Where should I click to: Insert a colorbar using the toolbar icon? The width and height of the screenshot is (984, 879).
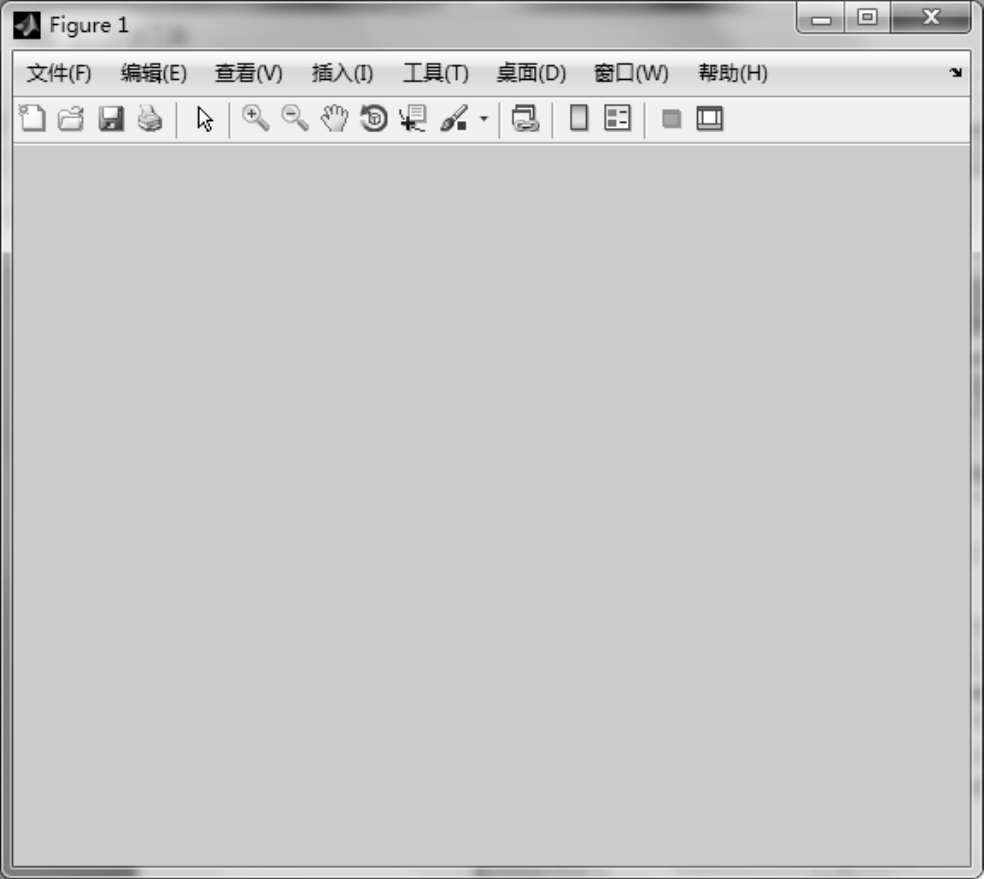[x=579, y=119]
